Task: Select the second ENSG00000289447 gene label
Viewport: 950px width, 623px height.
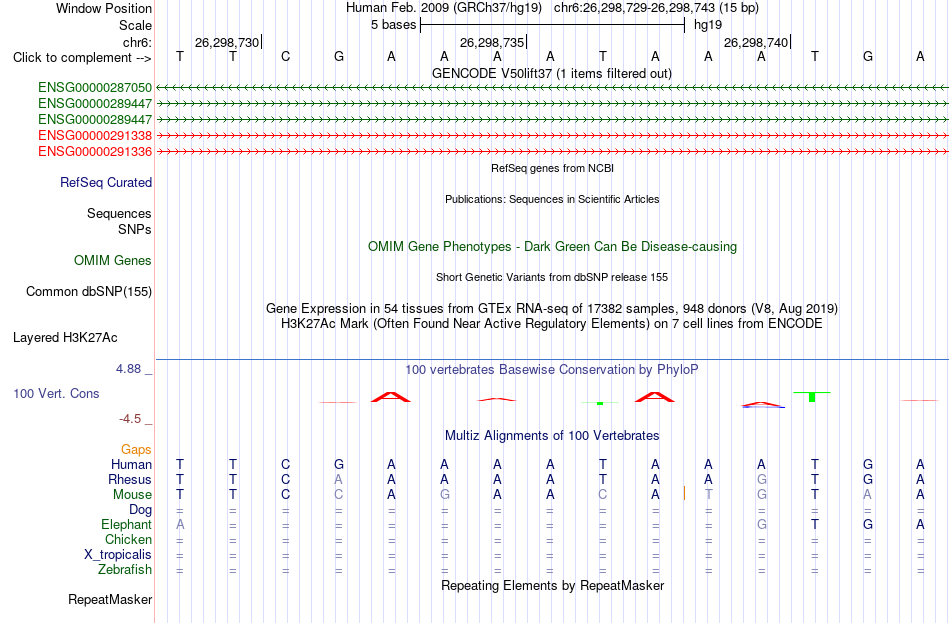Action: (x=95, y=119)
